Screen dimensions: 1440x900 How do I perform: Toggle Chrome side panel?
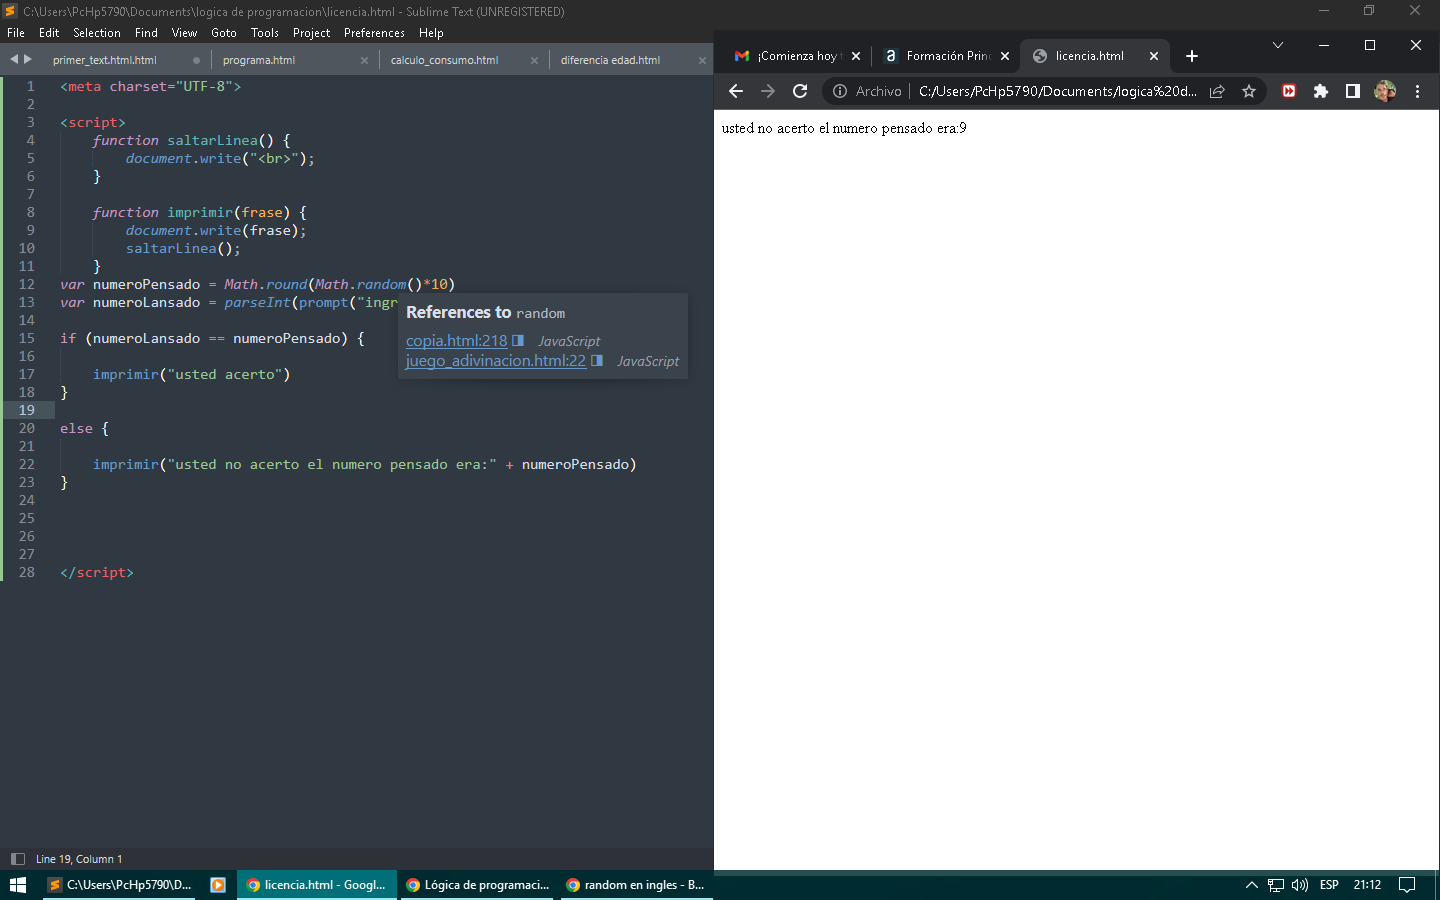1353,91
